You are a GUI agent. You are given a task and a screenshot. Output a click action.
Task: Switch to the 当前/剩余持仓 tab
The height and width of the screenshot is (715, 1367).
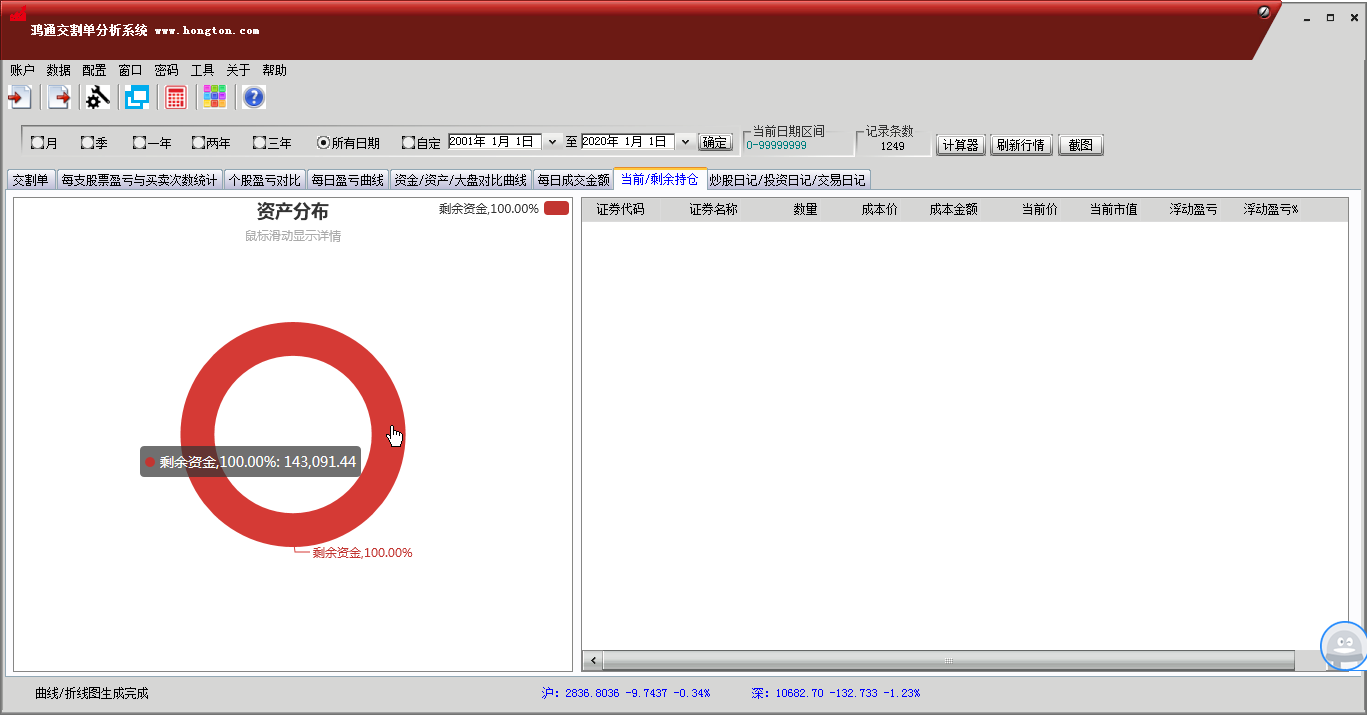point(660,179)
